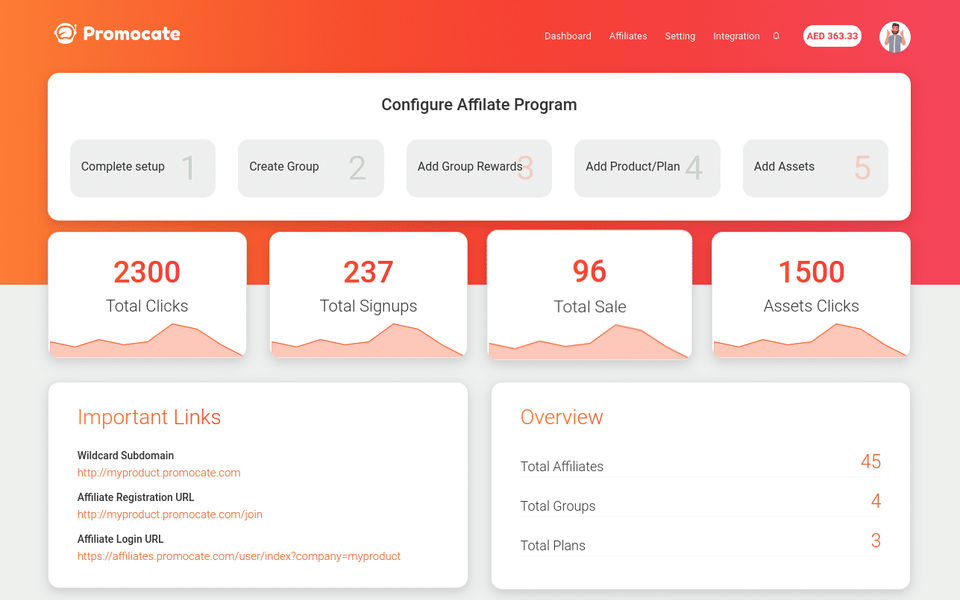Select the Add Product/Plan step 4
Viewport: 960px width, 600px height.
[647, 168]
